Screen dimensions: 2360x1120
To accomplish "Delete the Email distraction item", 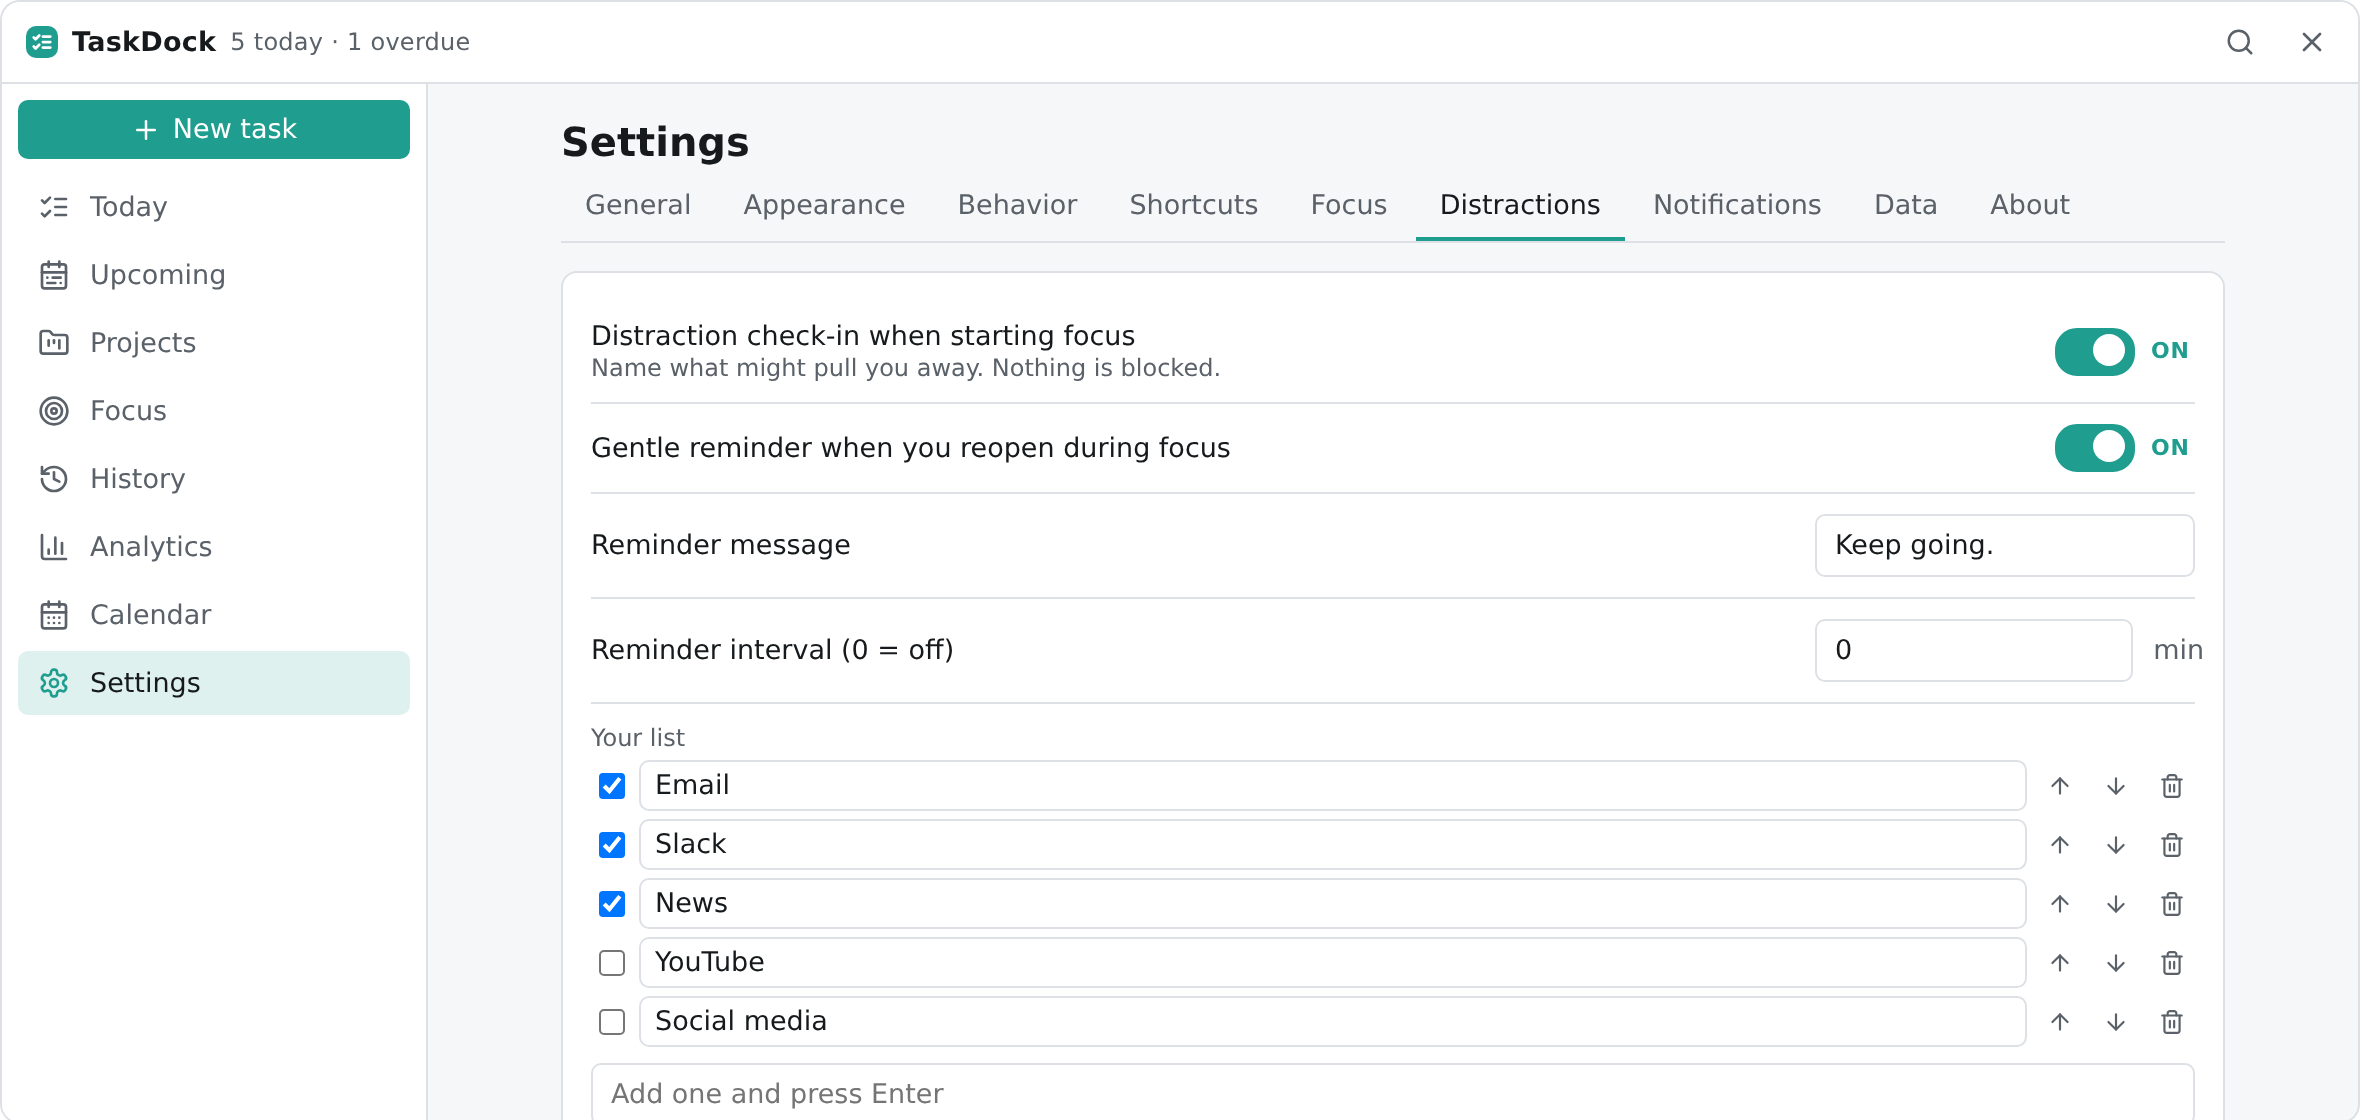I will coord(2172,786).
